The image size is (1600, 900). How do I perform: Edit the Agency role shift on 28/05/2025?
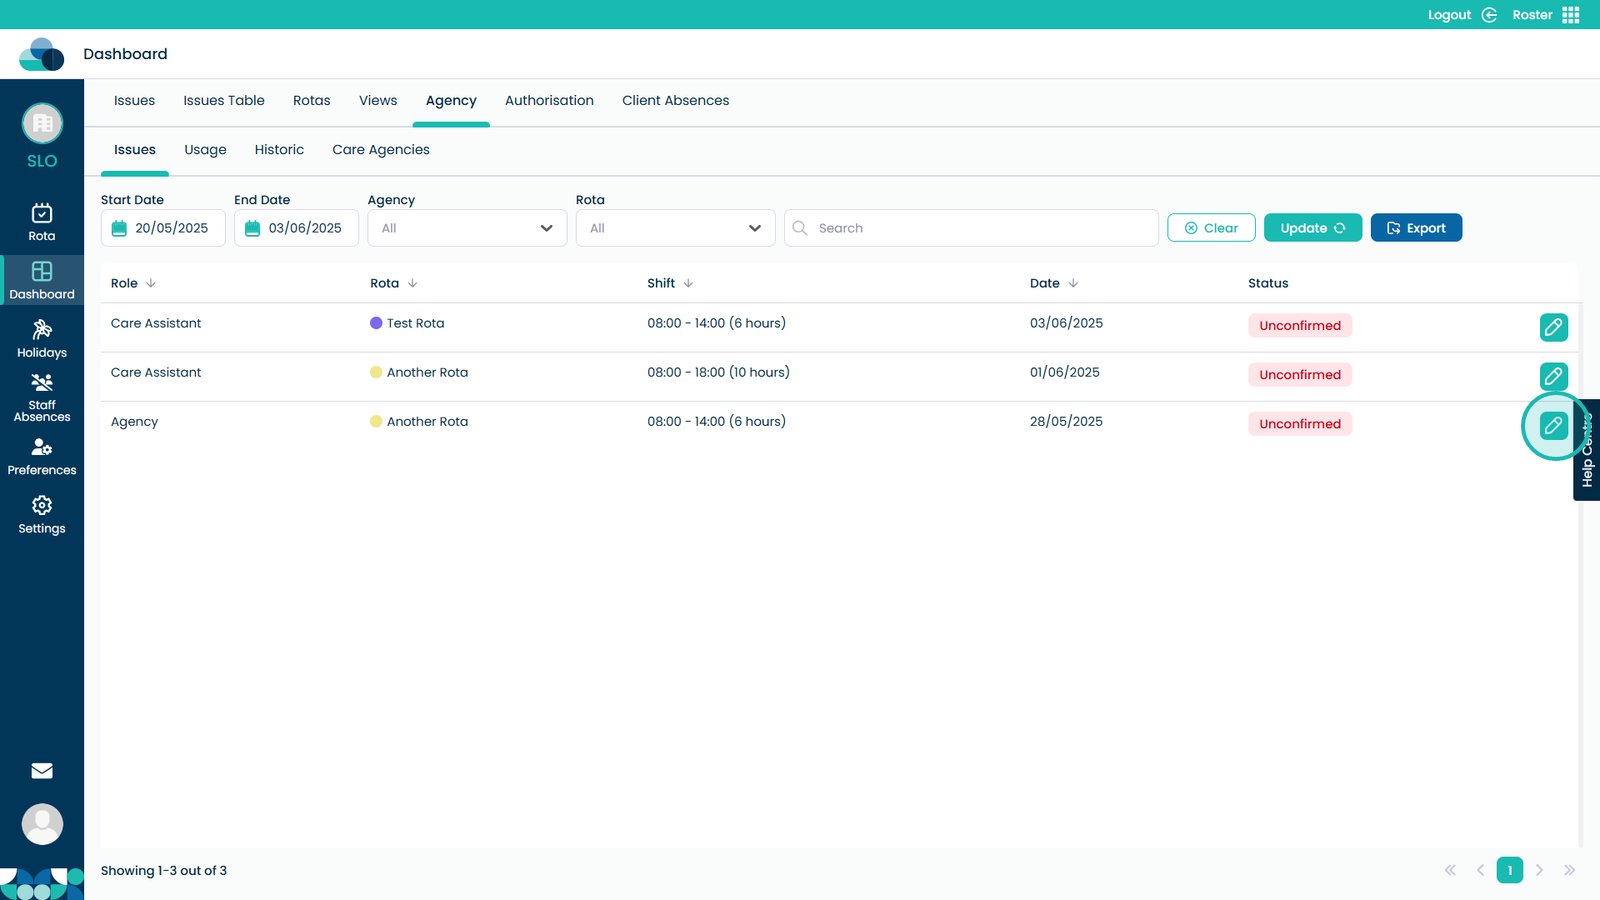point(1553,426)
